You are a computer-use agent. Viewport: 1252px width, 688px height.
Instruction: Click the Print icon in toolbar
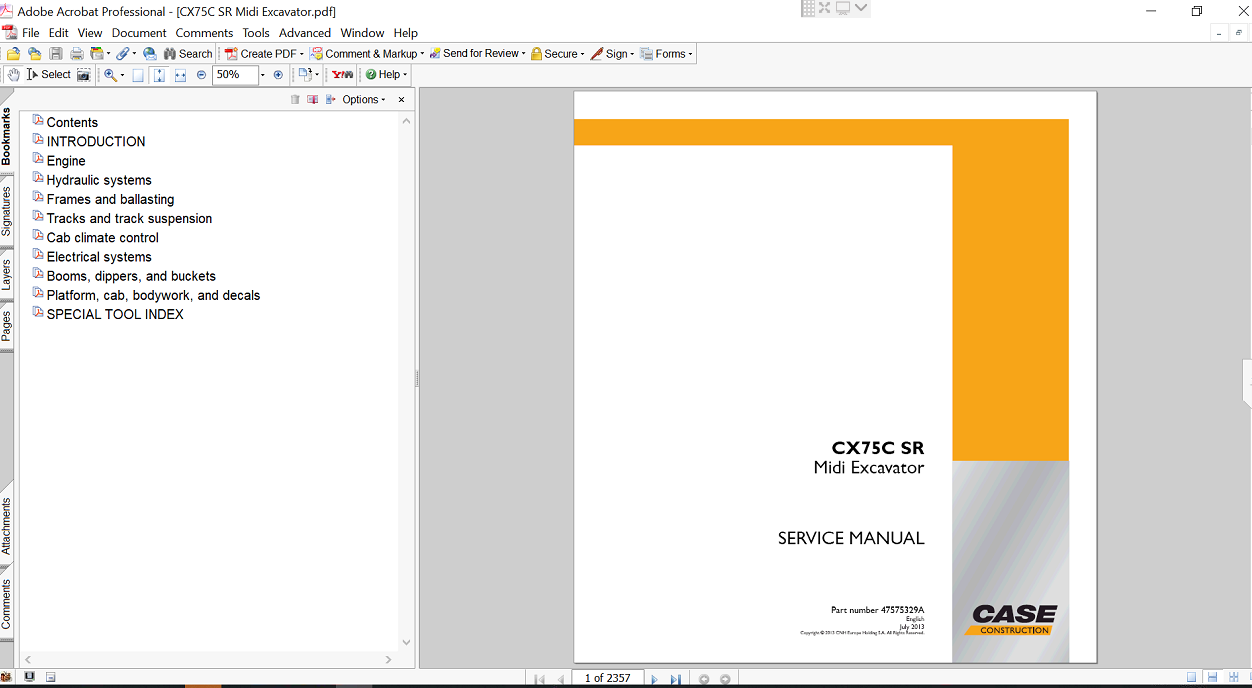coord(76,54)
